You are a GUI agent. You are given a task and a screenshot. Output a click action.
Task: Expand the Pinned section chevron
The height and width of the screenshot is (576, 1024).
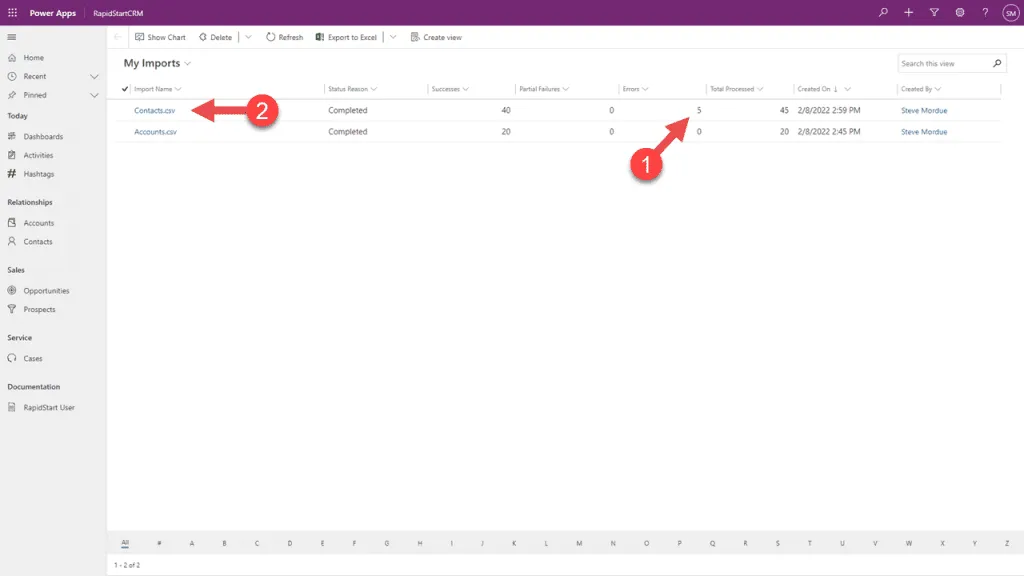pyautogui.click(x=95, y=95)
